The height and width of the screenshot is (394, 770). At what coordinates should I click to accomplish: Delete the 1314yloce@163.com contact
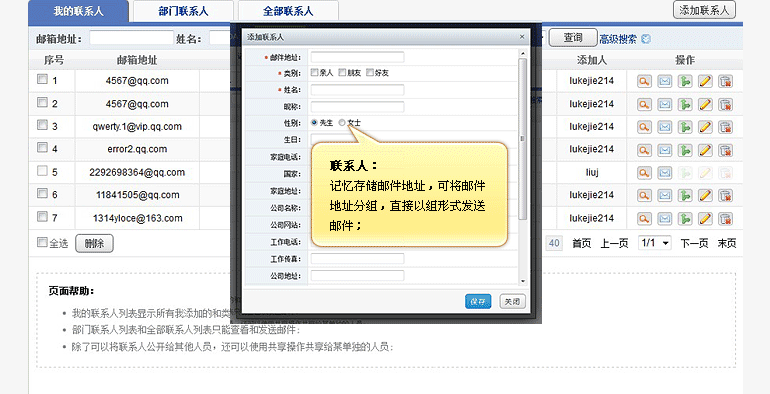tap(725, 218)
